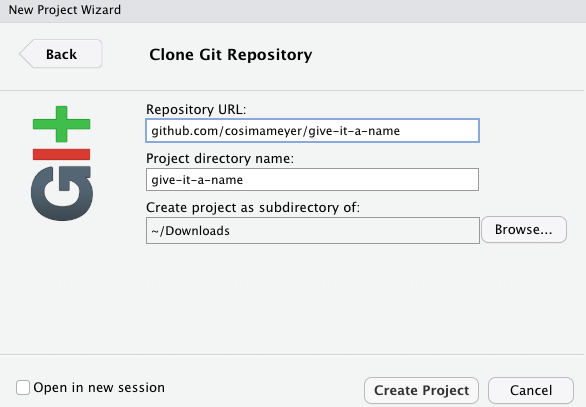Click the red minus bar in the Git logo
The image size is (586, 407).
click(x=61, y=154)
